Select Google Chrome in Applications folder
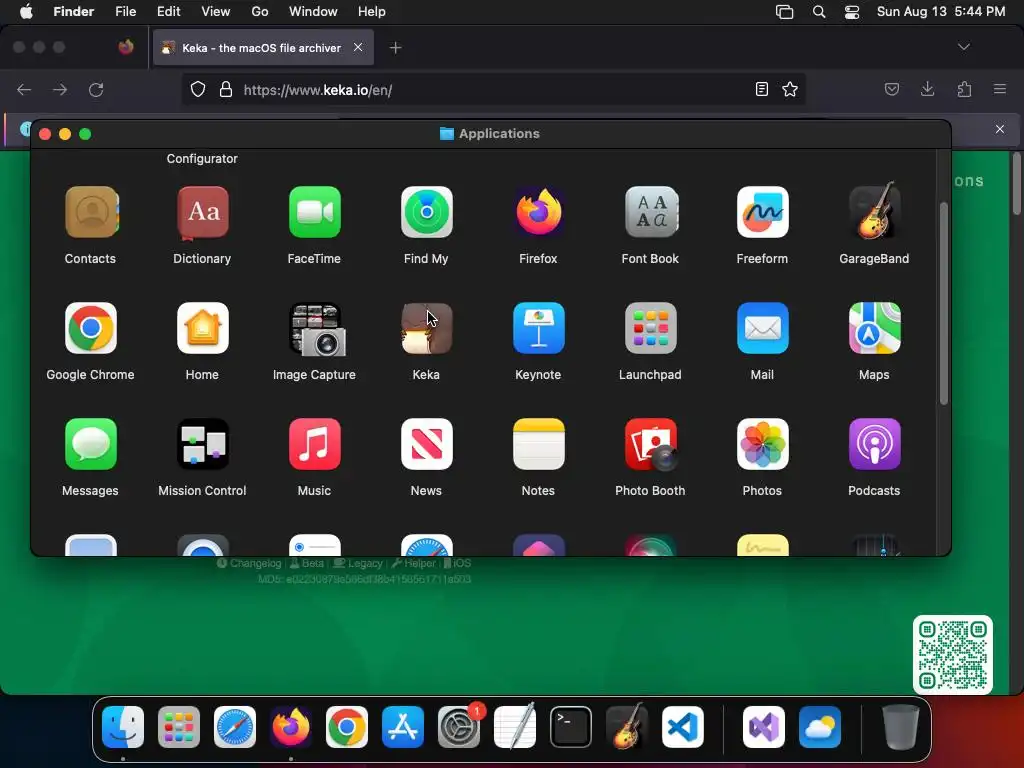 [91, 328]
